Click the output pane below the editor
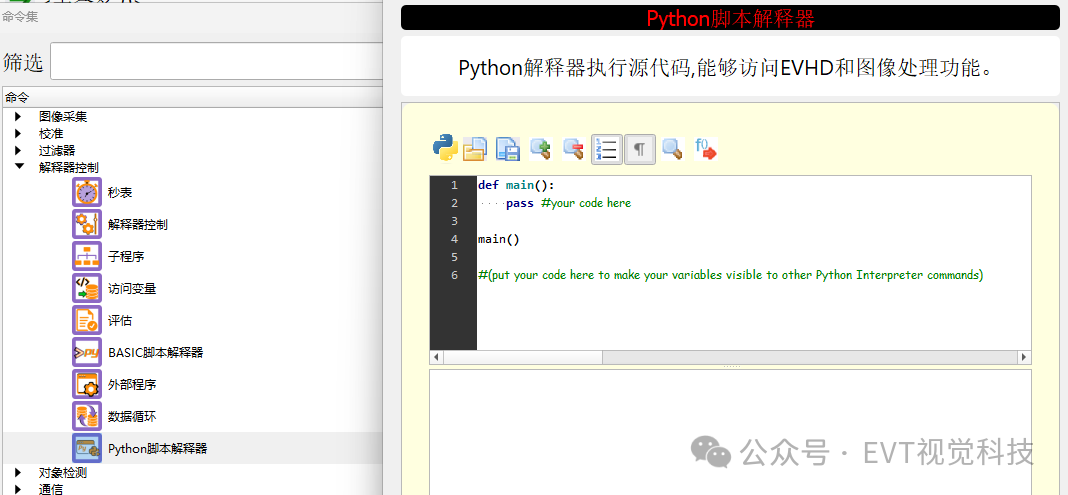Screen dimensions: 1068x495 click(x=730, y=432)
